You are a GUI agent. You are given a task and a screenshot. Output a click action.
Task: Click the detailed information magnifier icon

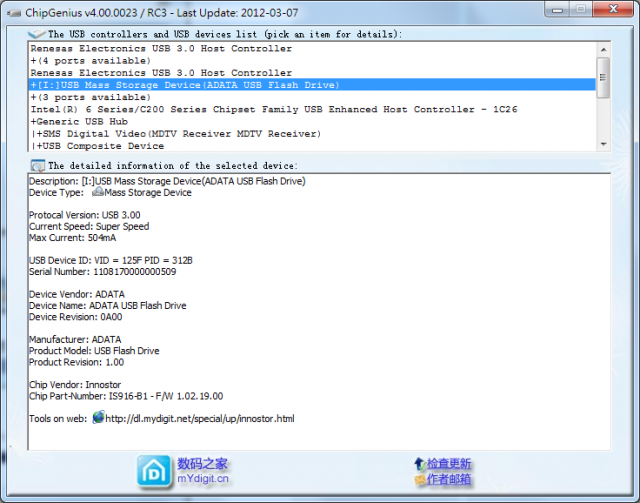pos(38,166)
